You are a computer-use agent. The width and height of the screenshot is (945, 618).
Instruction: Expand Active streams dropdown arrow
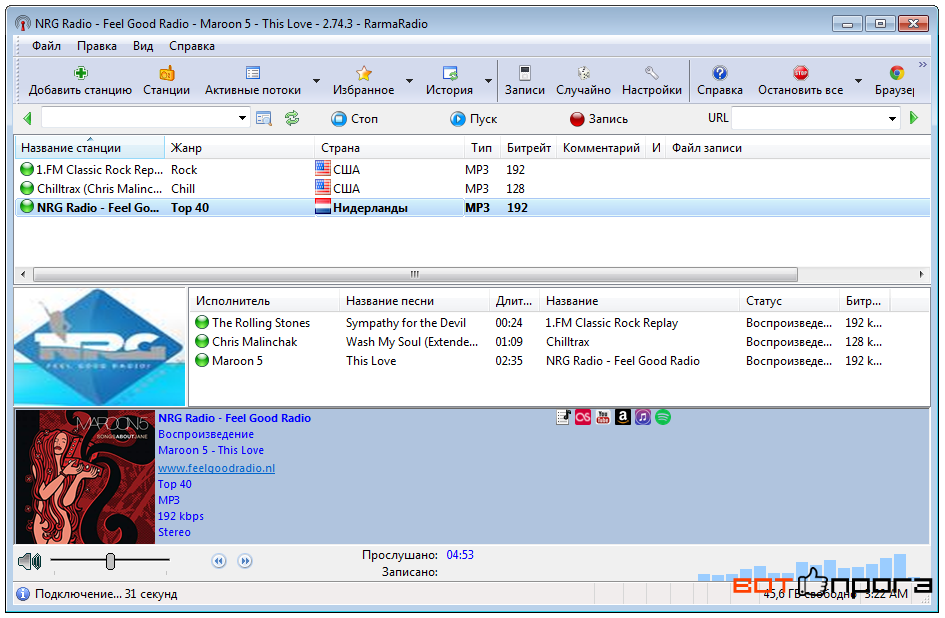pos(316,81)
